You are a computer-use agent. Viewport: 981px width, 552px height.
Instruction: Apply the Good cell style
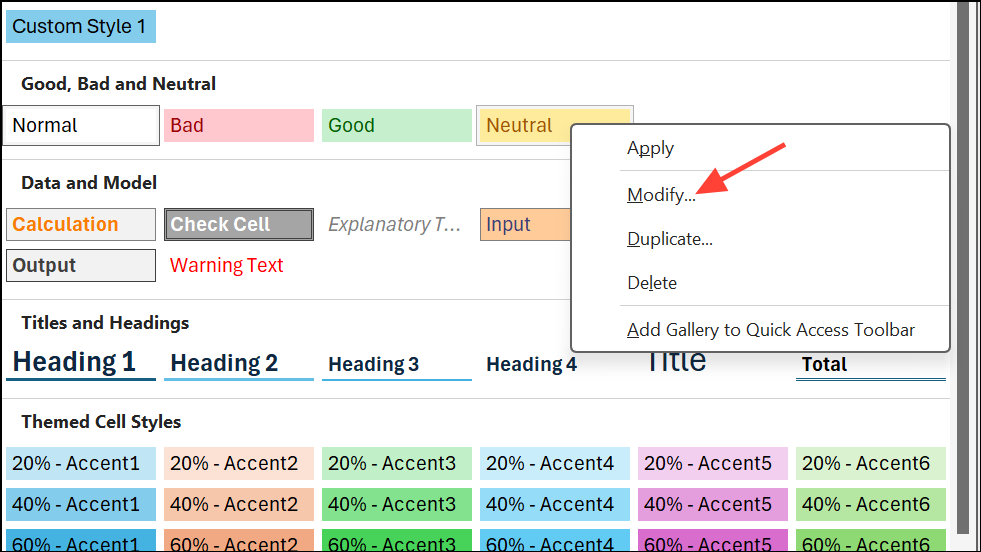pos(396,126)
